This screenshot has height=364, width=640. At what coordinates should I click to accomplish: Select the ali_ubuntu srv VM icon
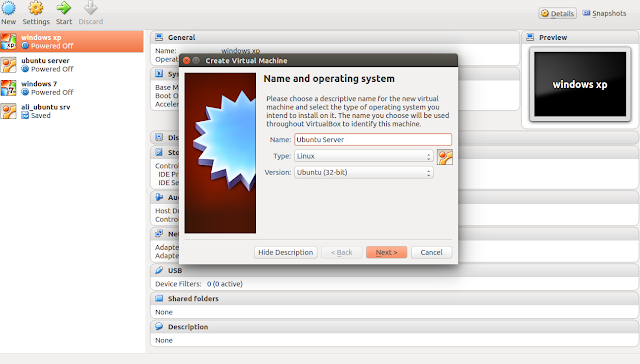point(9,111)
